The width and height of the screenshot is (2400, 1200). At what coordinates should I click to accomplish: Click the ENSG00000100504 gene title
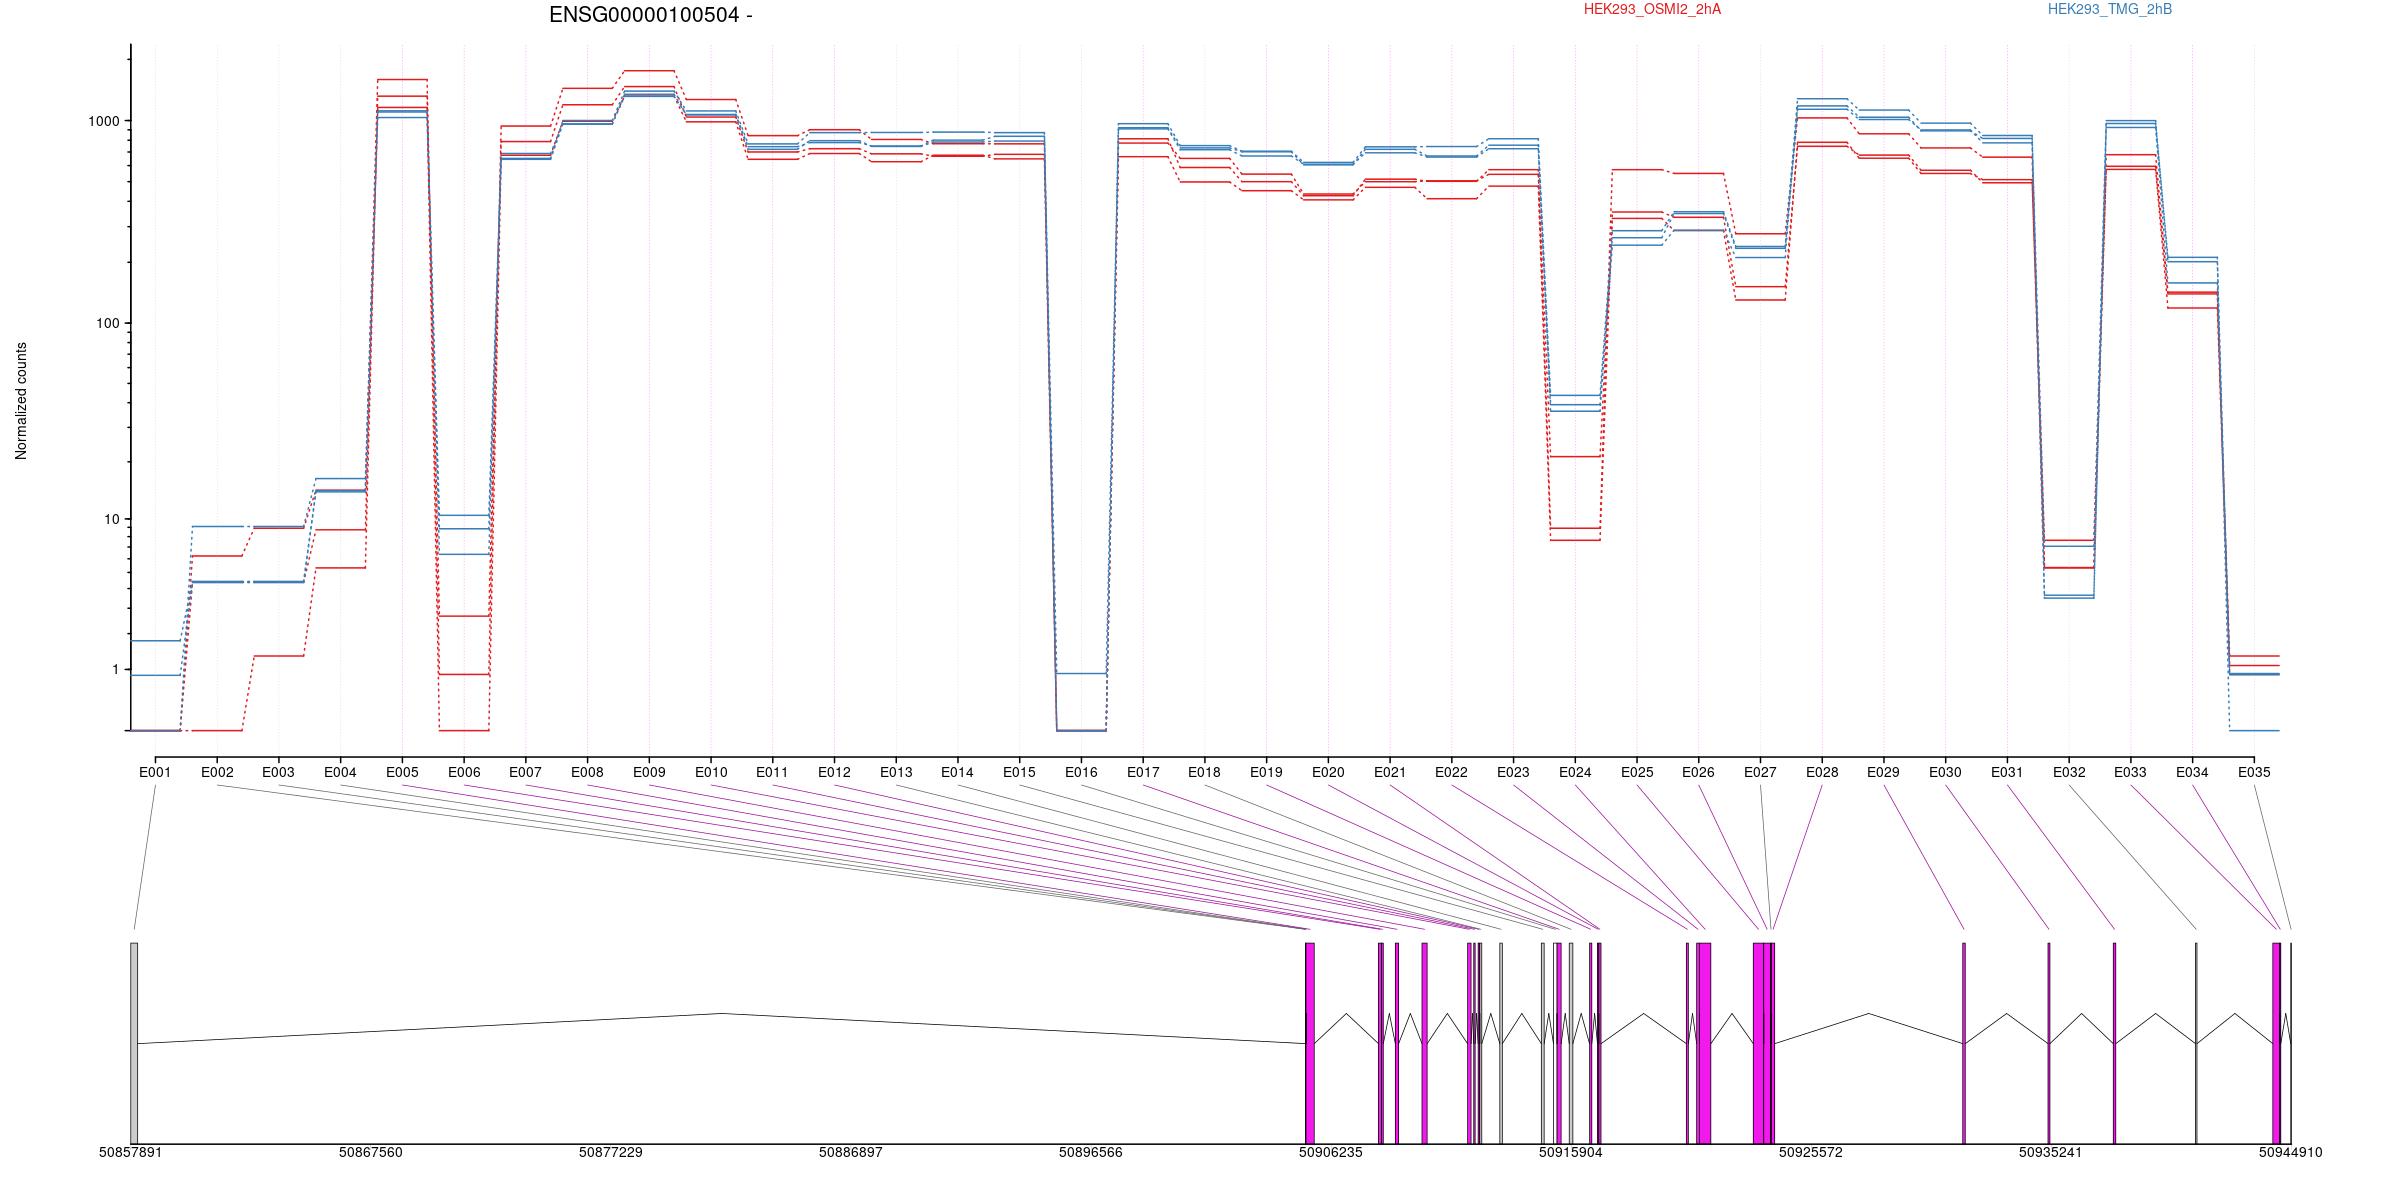(650, 15)
